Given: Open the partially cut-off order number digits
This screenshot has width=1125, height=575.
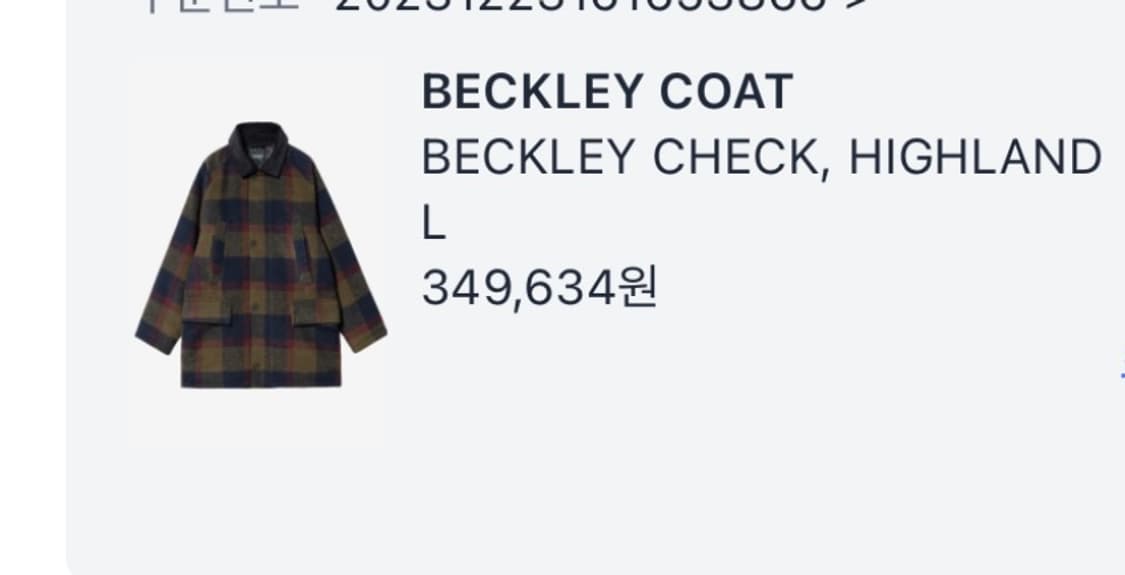Looking at the screenshot, I should pyautogui.click(x=581, y=6).
